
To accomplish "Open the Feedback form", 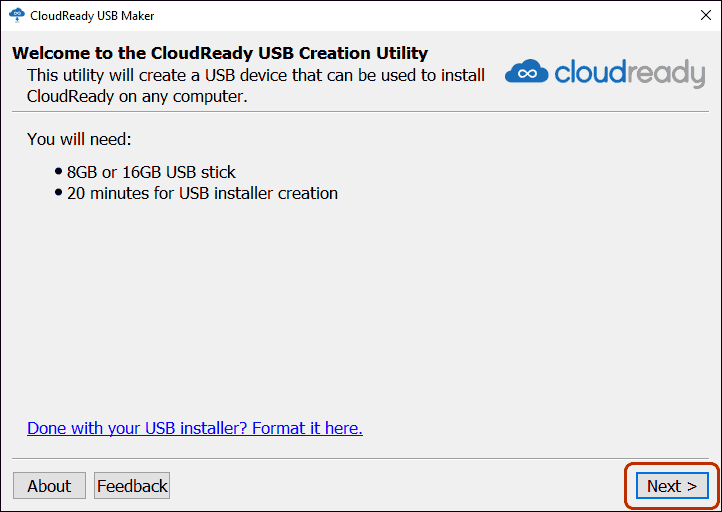I will [132, 486].
